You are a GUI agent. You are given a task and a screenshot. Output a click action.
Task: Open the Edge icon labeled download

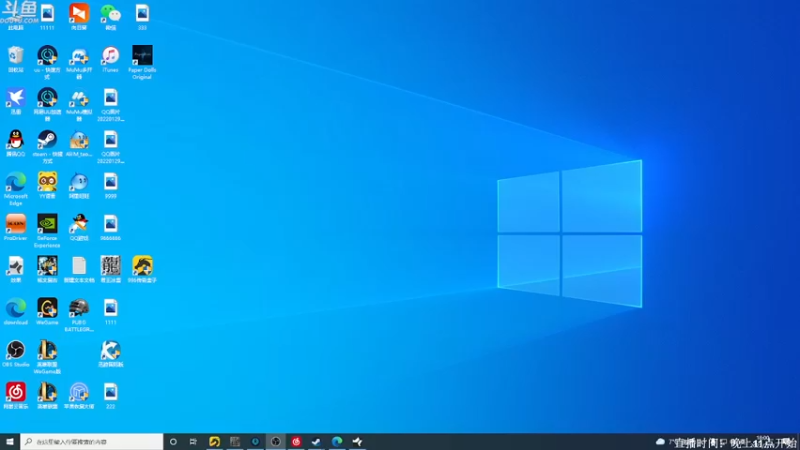(16, 311)
